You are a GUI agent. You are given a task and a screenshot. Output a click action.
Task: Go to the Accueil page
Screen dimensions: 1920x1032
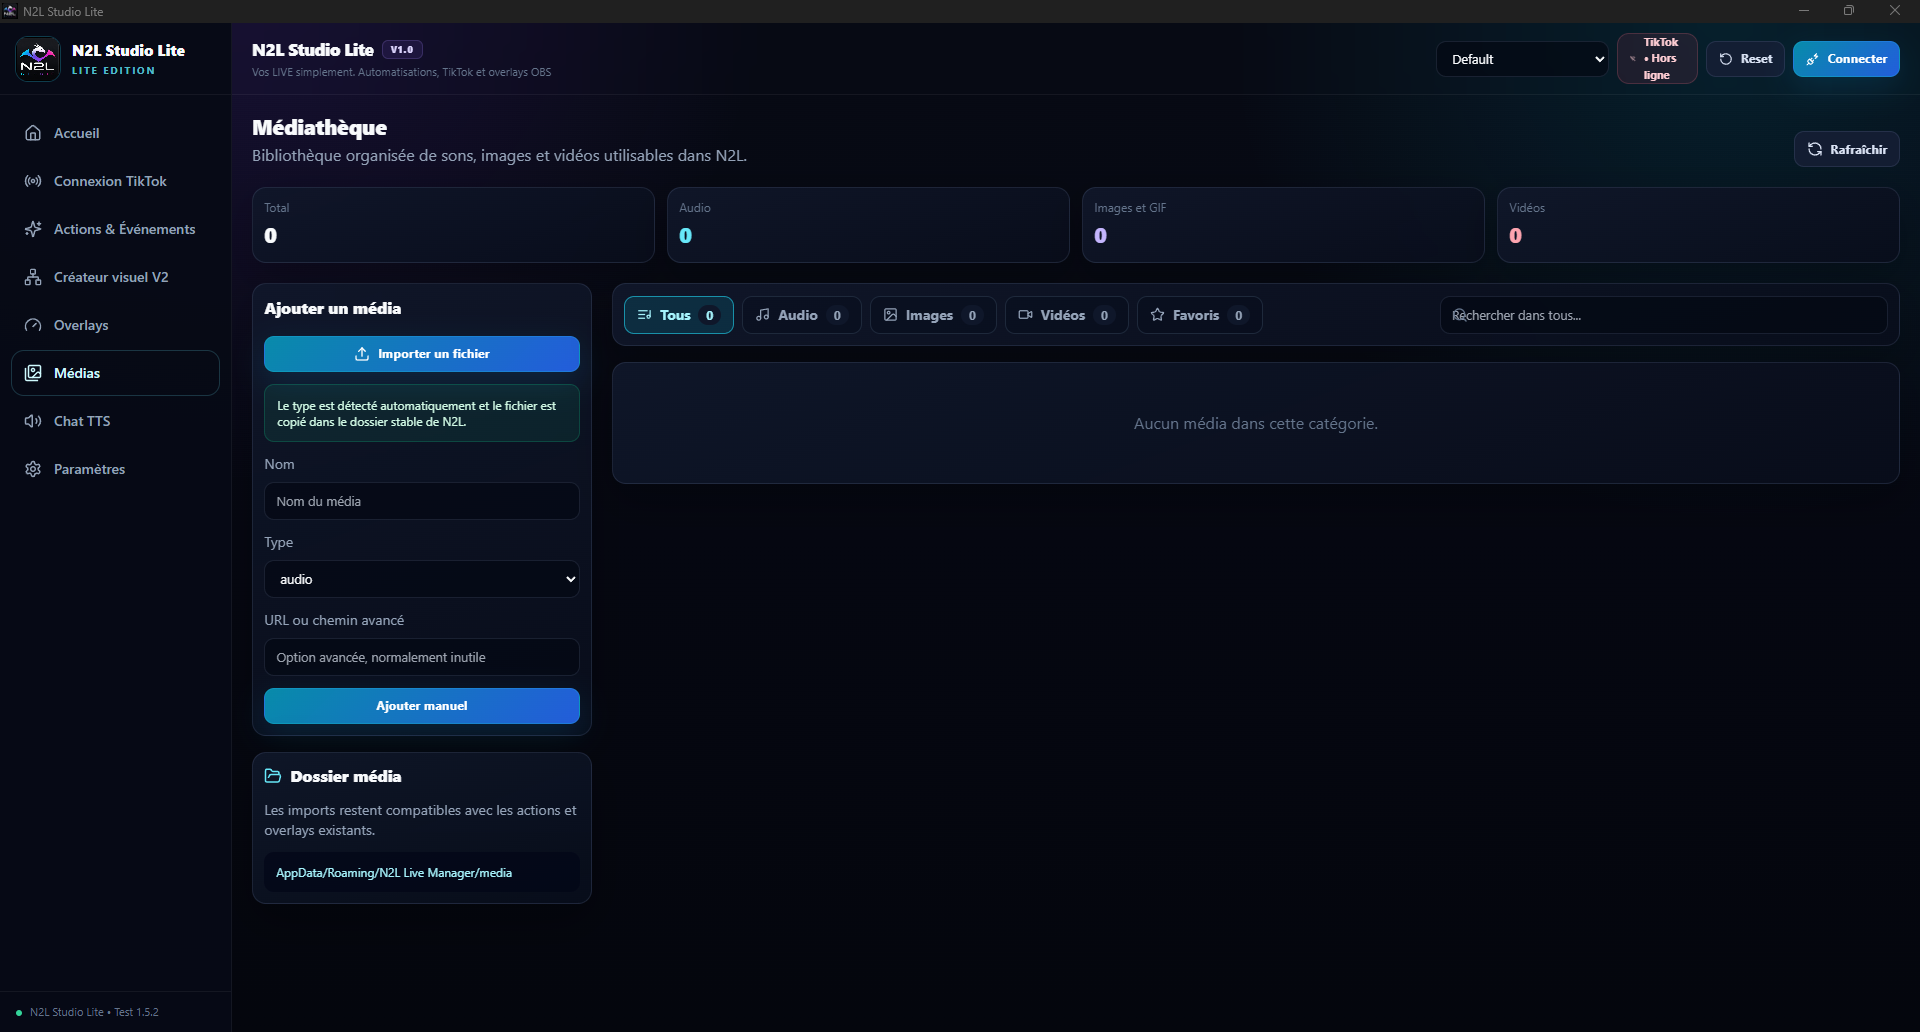pyautogui.click(x=116, y=133)
